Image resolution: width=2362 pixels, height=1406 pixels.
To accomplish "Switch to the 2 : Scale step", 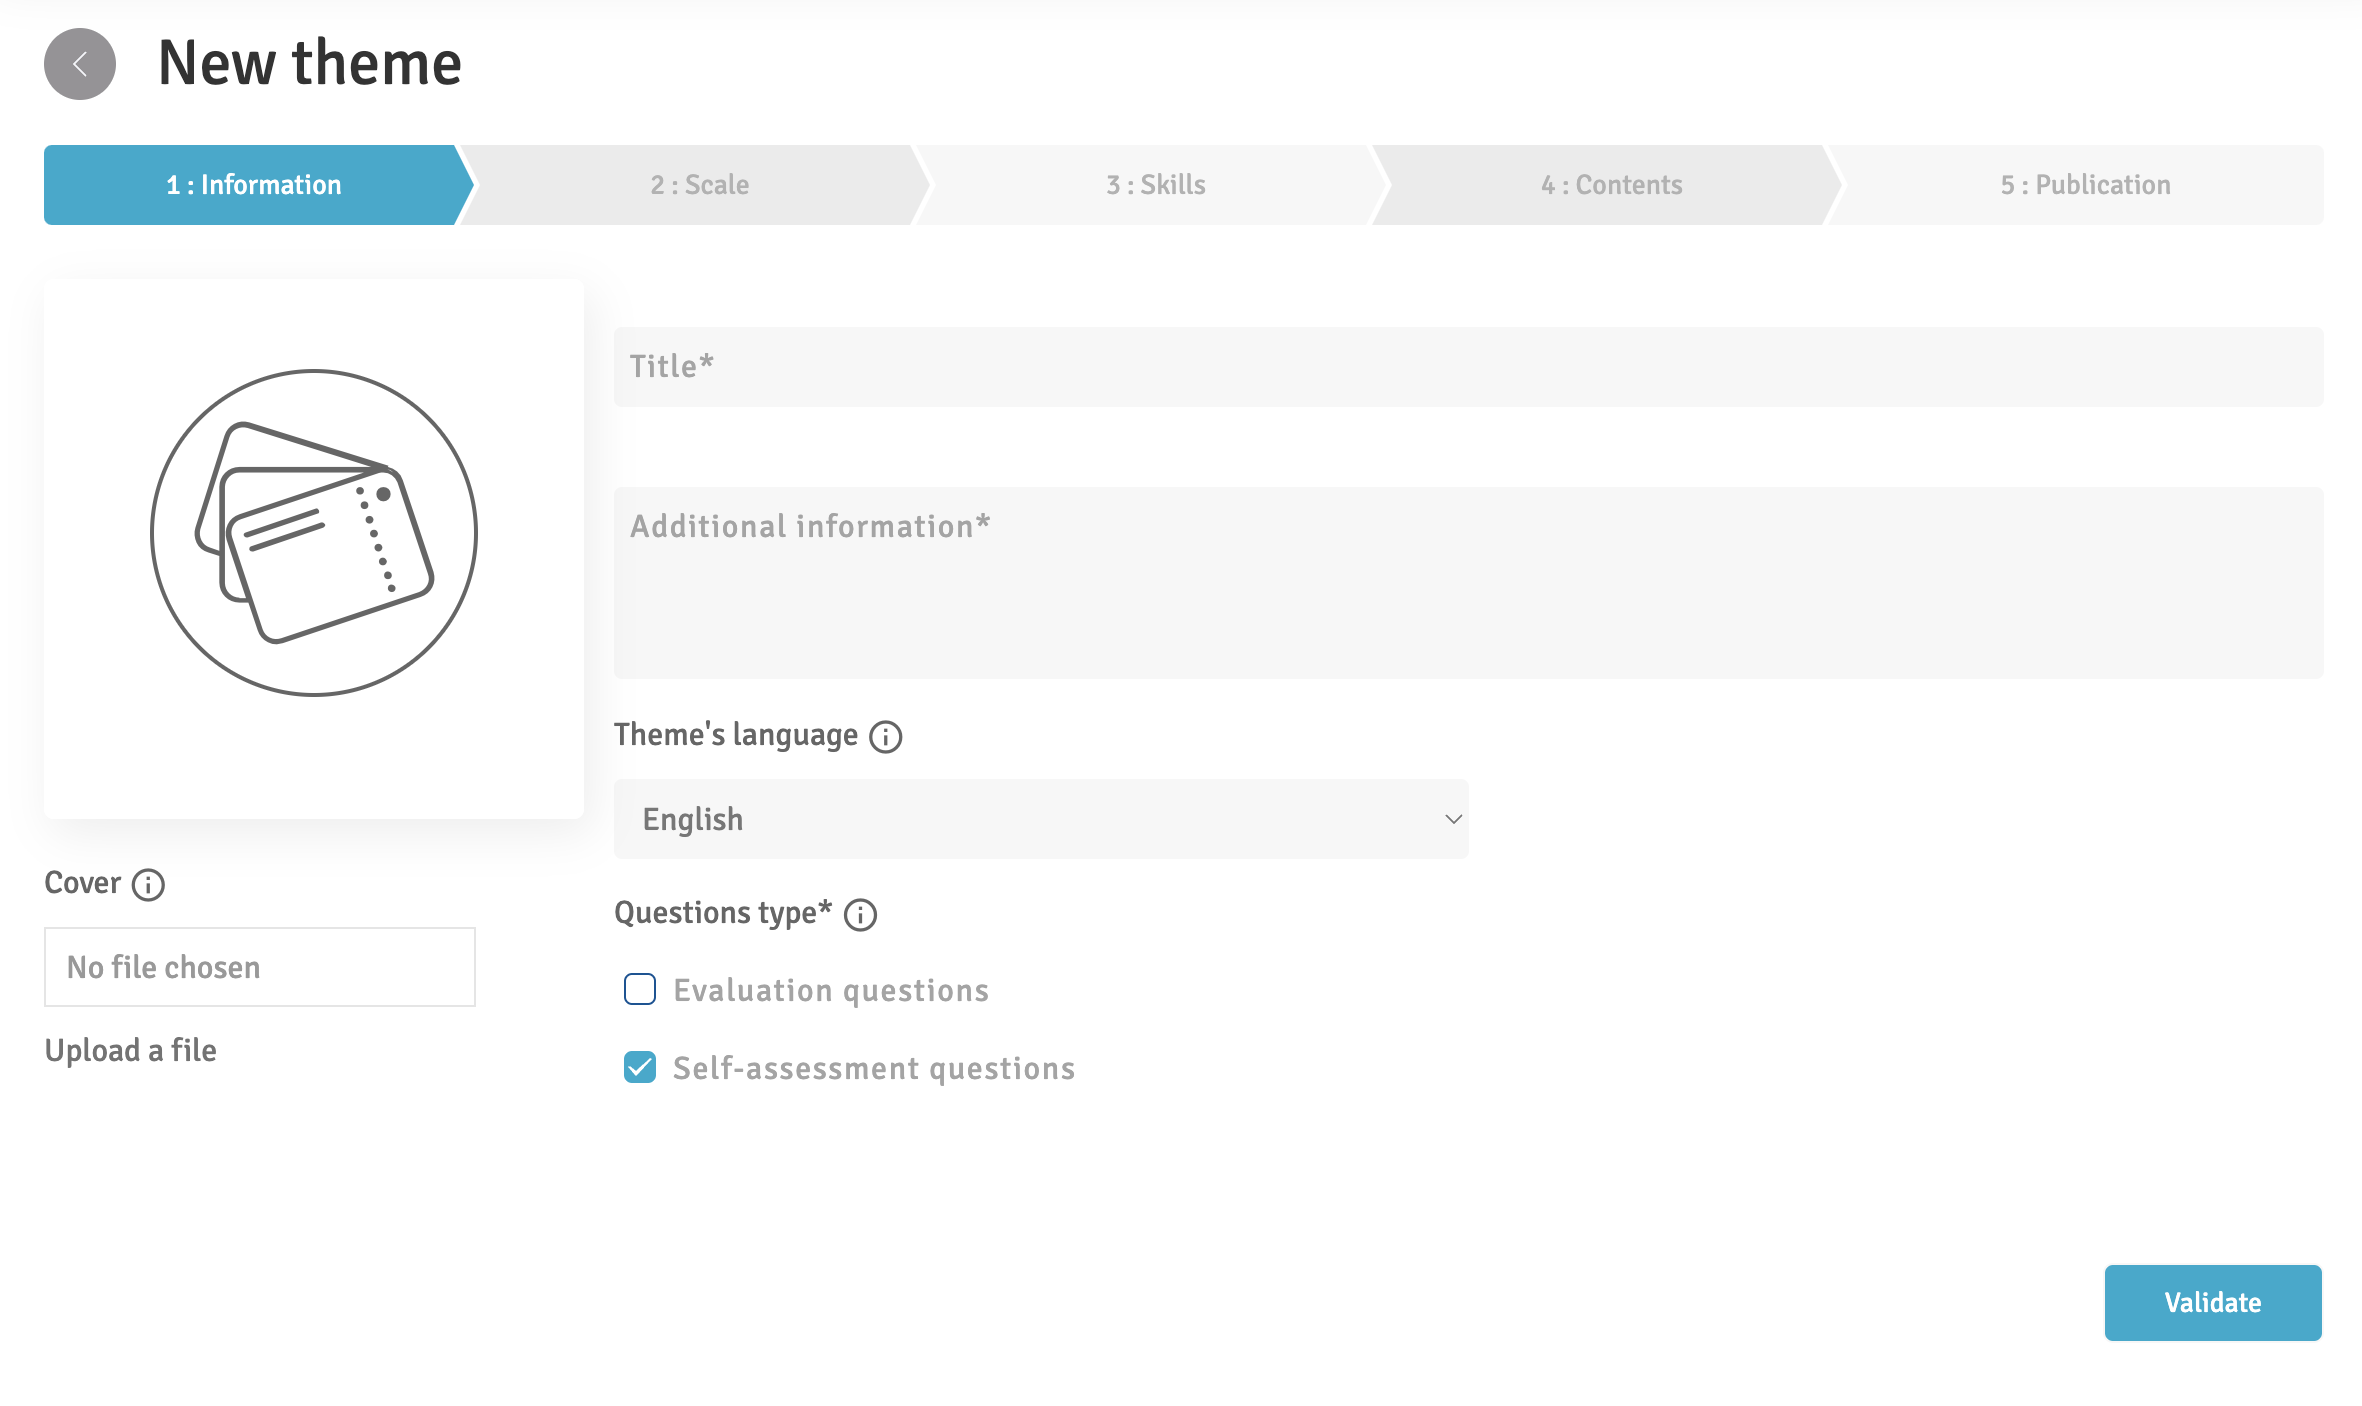I will [x=700, y=185].
